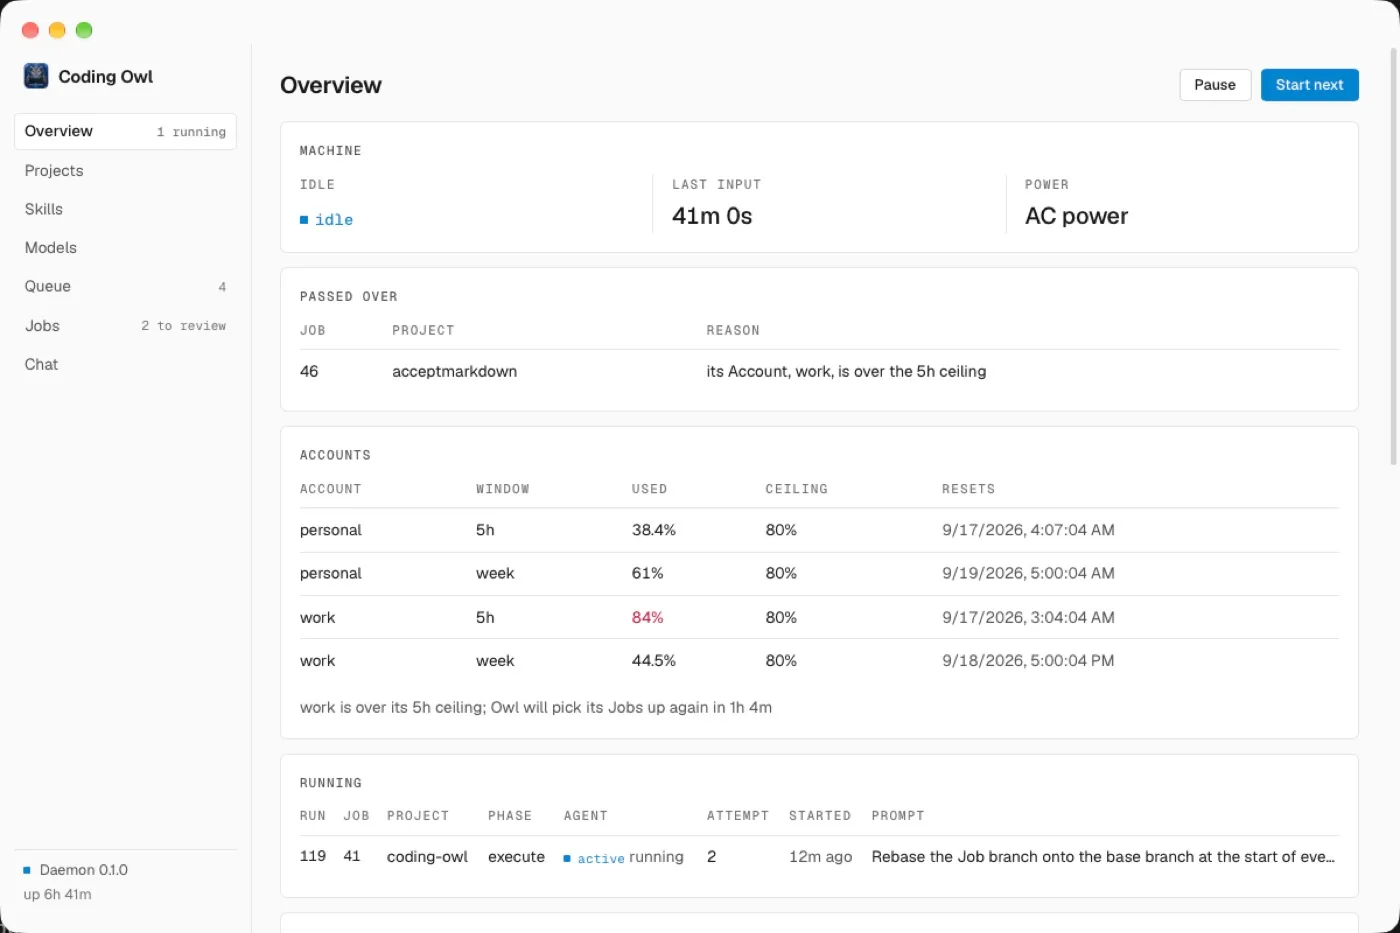Click the '12m ago' started cell

pos(820,857)
